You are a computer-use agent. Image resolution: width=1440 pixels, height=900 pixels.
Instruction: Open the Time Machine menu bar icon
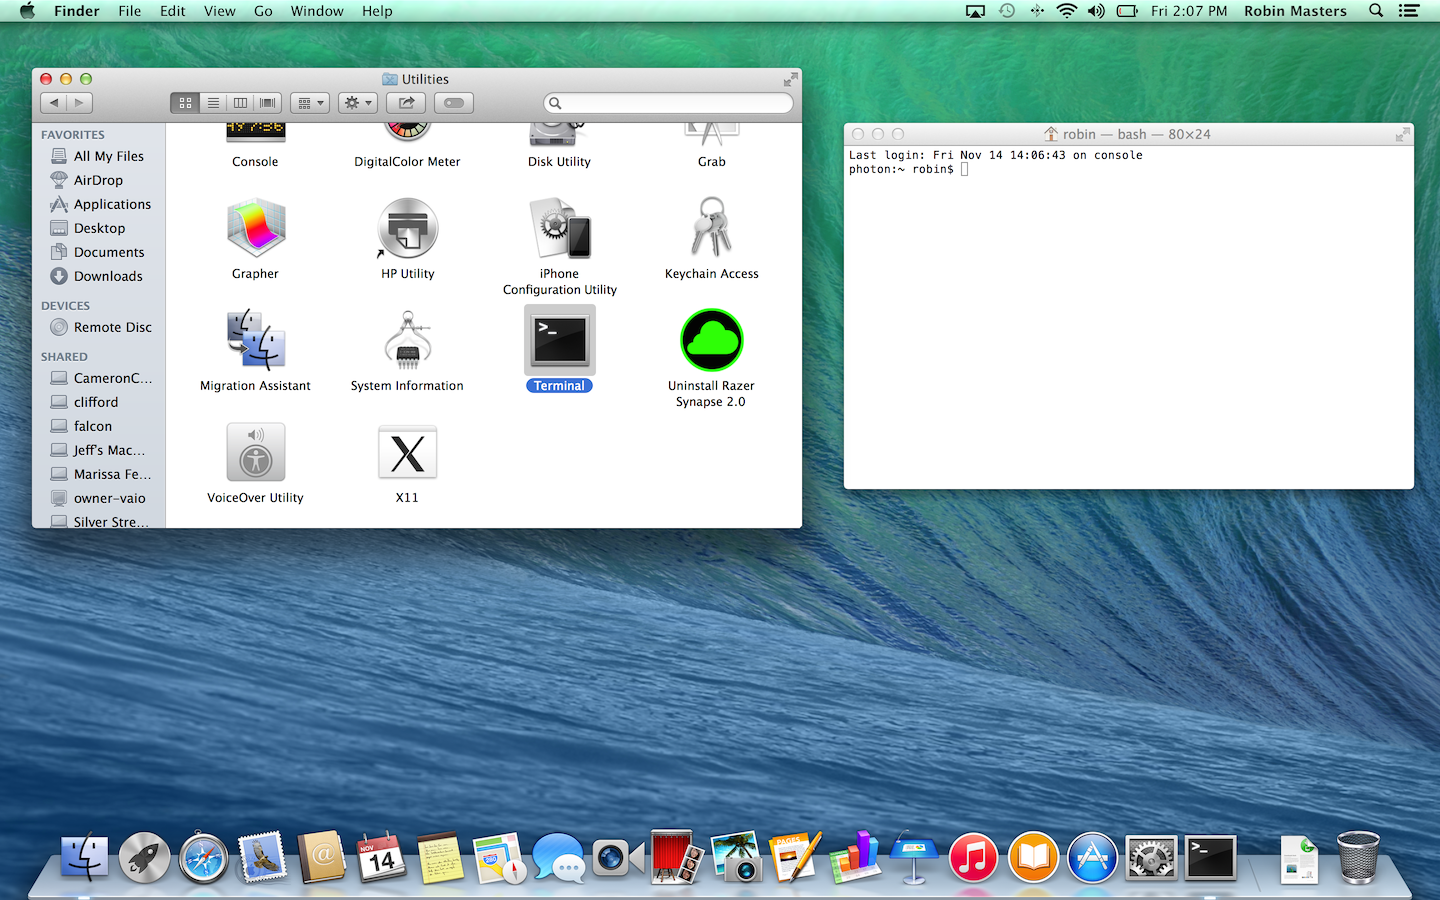coord(1007,11)
